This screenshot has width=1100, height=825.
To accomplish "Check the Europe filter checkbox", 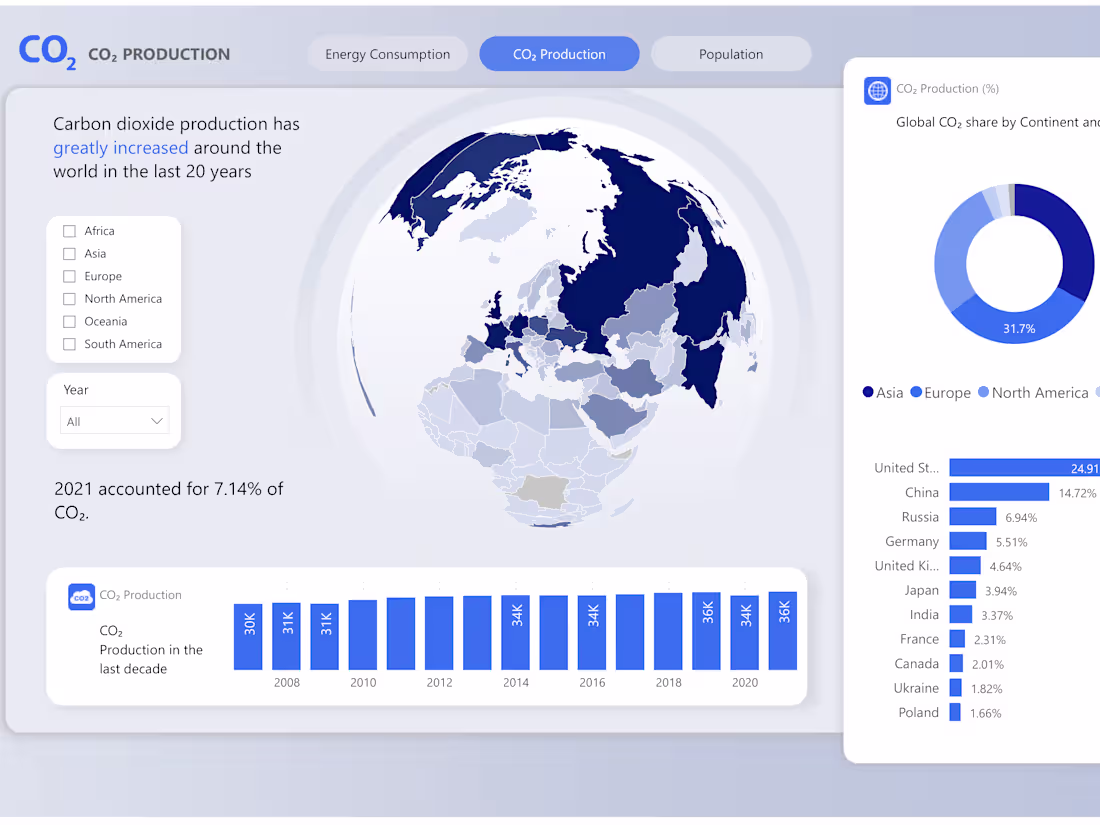I will click(x=69, y=276).
